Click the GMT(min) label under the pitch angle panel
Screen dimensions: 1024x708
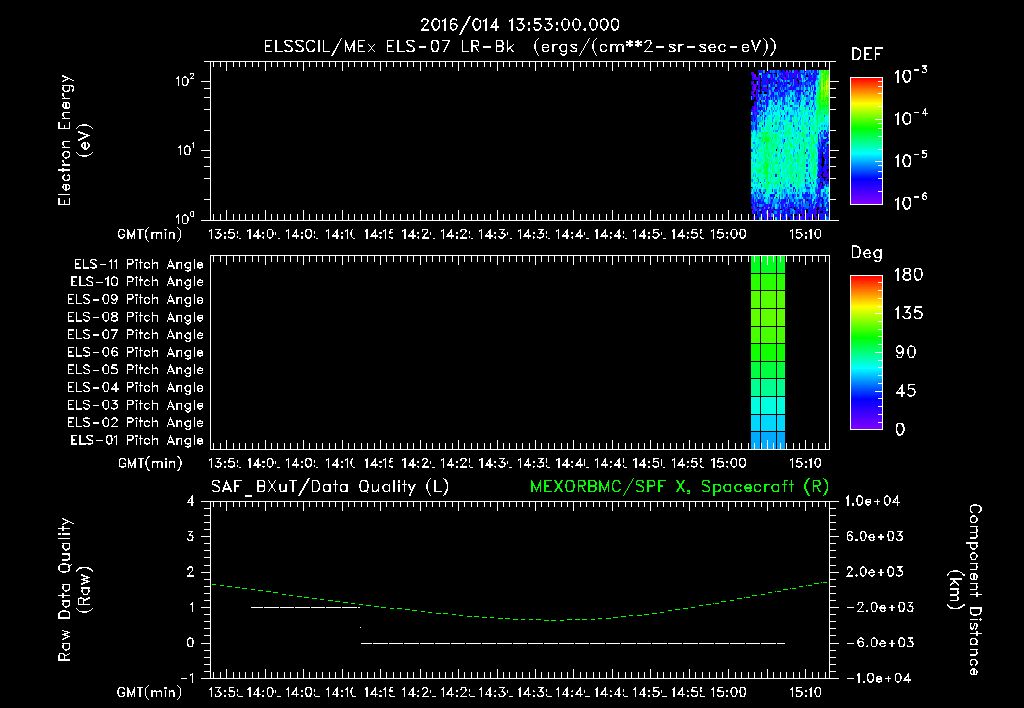tap(150, 464)
